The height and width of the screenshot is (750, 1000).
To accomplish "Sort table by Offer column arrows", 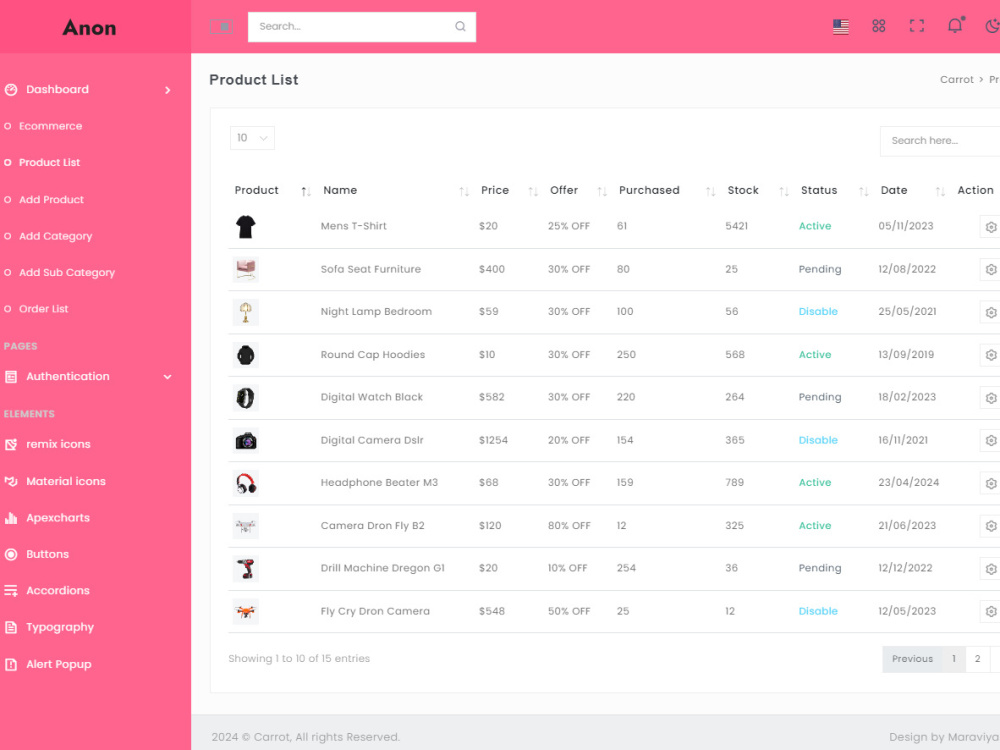I will point(601,191).
